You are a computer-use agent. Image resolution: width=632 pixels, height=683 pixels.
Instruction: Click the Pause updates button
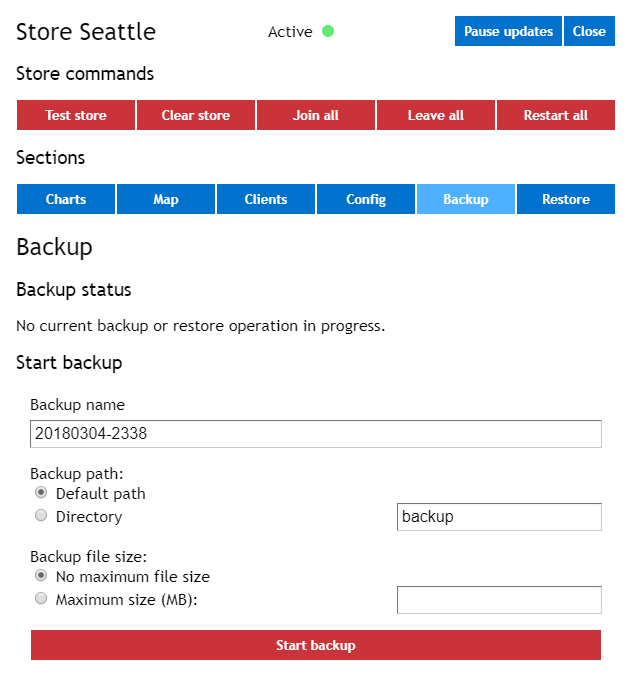click(x=508, y=31)
